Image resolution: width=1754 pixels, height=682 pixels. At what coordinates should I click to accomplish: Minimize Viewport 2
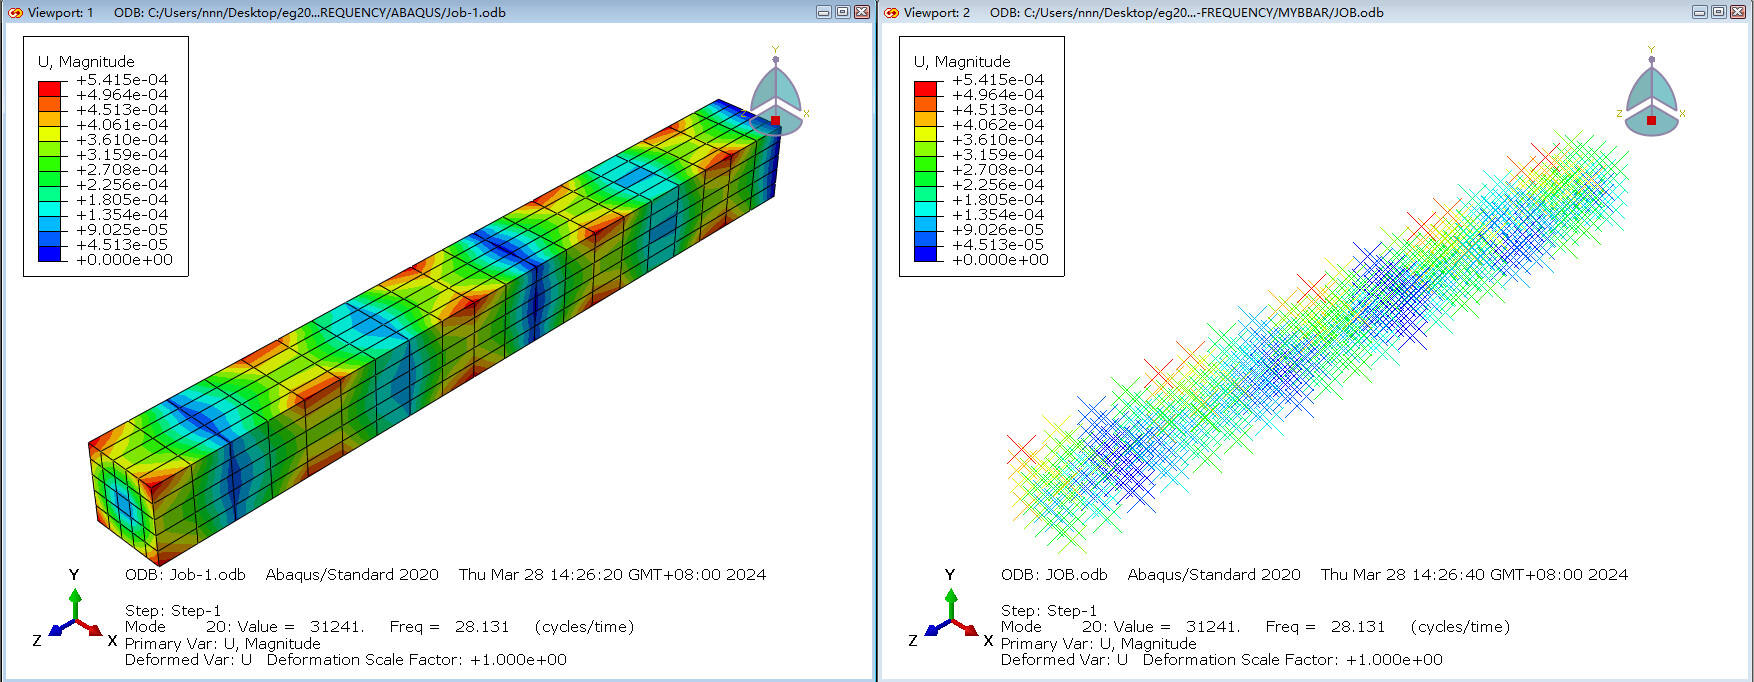click(x=1699, y=12)
